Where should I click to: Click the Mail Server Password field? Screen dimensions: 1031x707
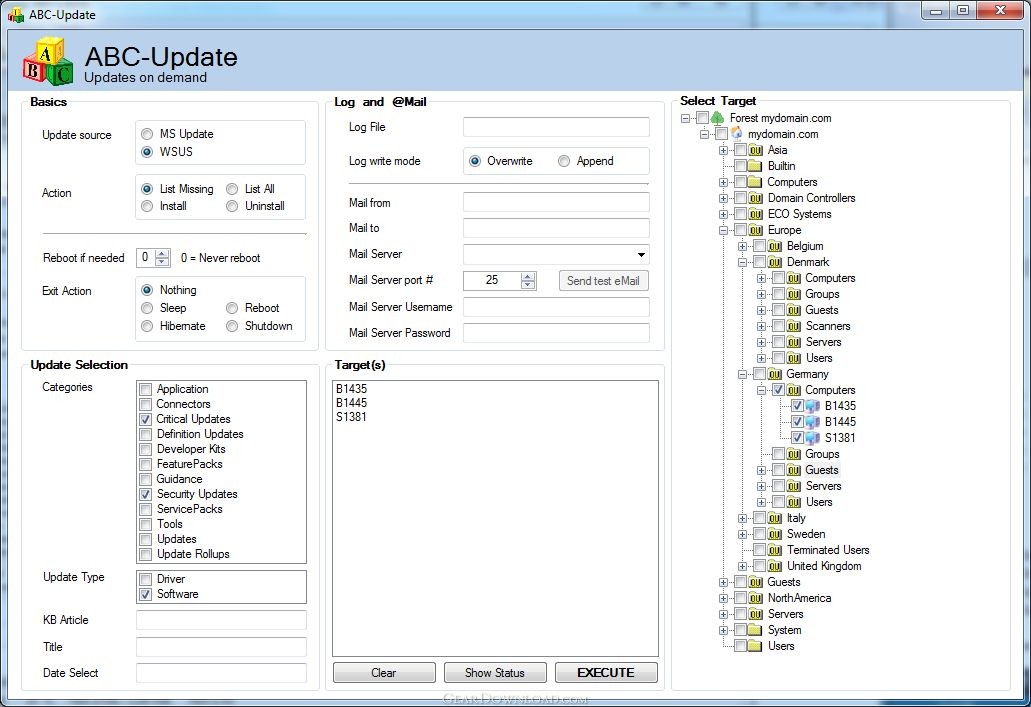coord(556,333)
